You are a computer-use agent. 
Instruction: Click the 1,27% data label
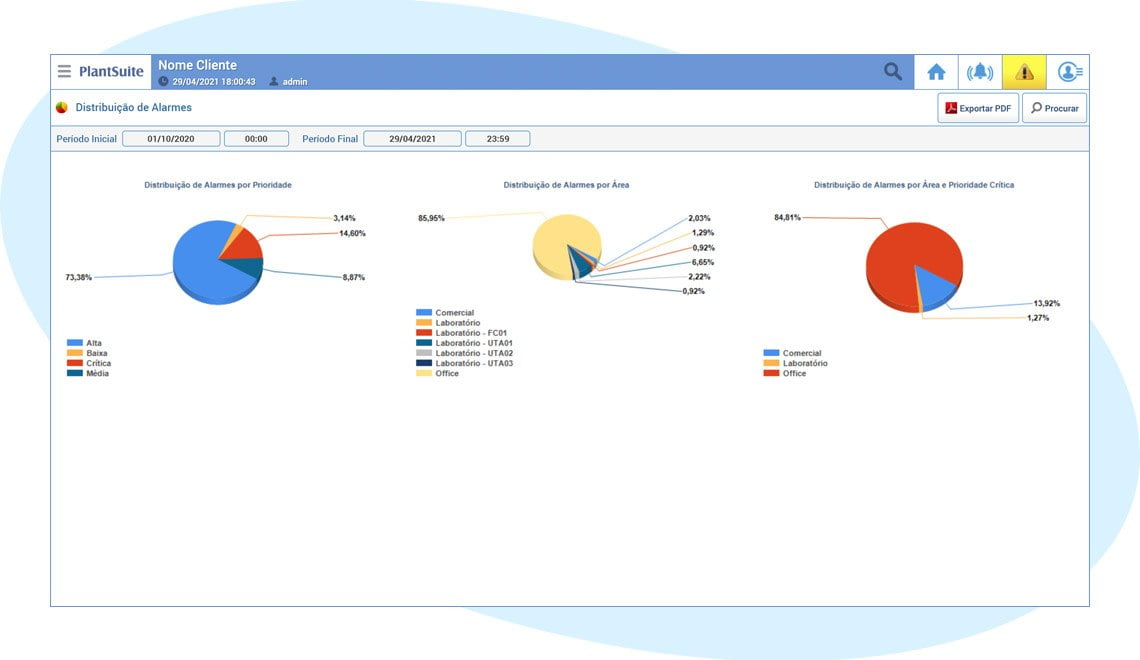1038,318
